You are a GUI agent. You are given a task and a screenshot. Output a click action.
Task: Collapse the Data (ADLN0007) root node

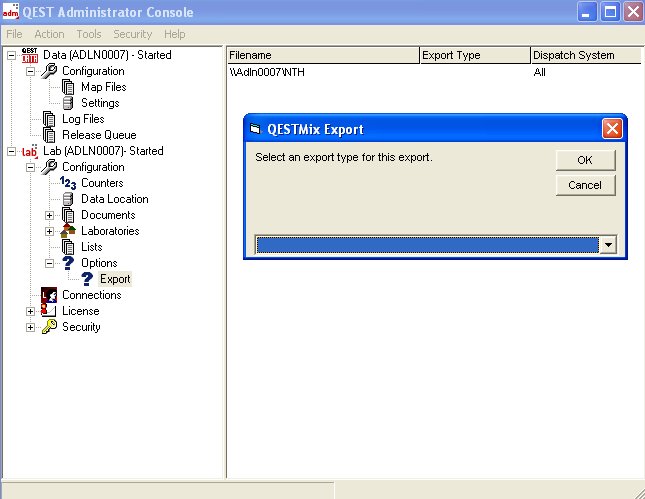[x=11, y=55]
